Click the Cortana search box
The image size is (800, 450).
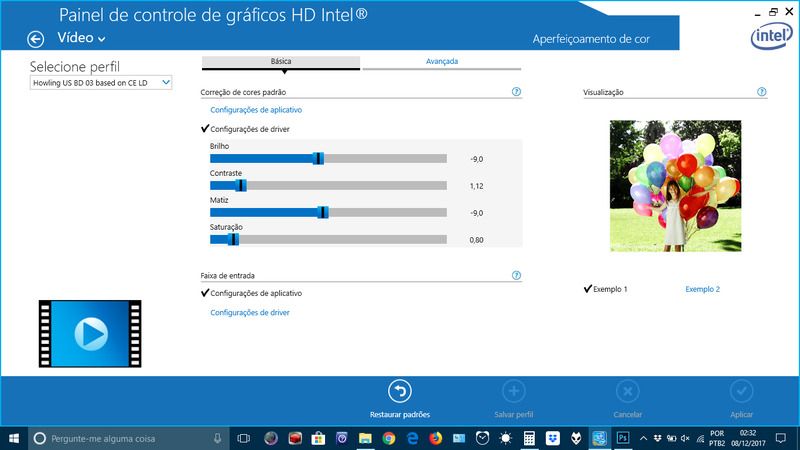128,438
